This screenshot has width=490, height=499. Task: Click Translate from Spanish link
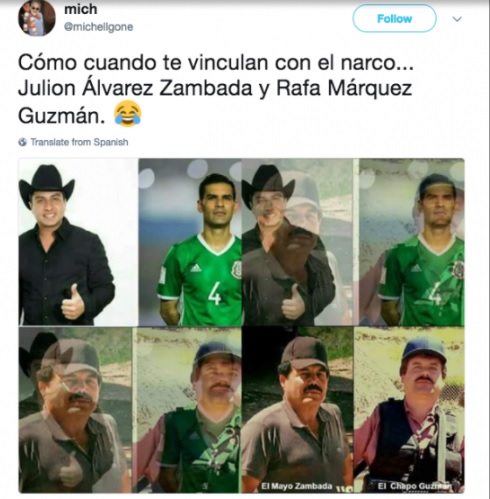coord(79,142)
